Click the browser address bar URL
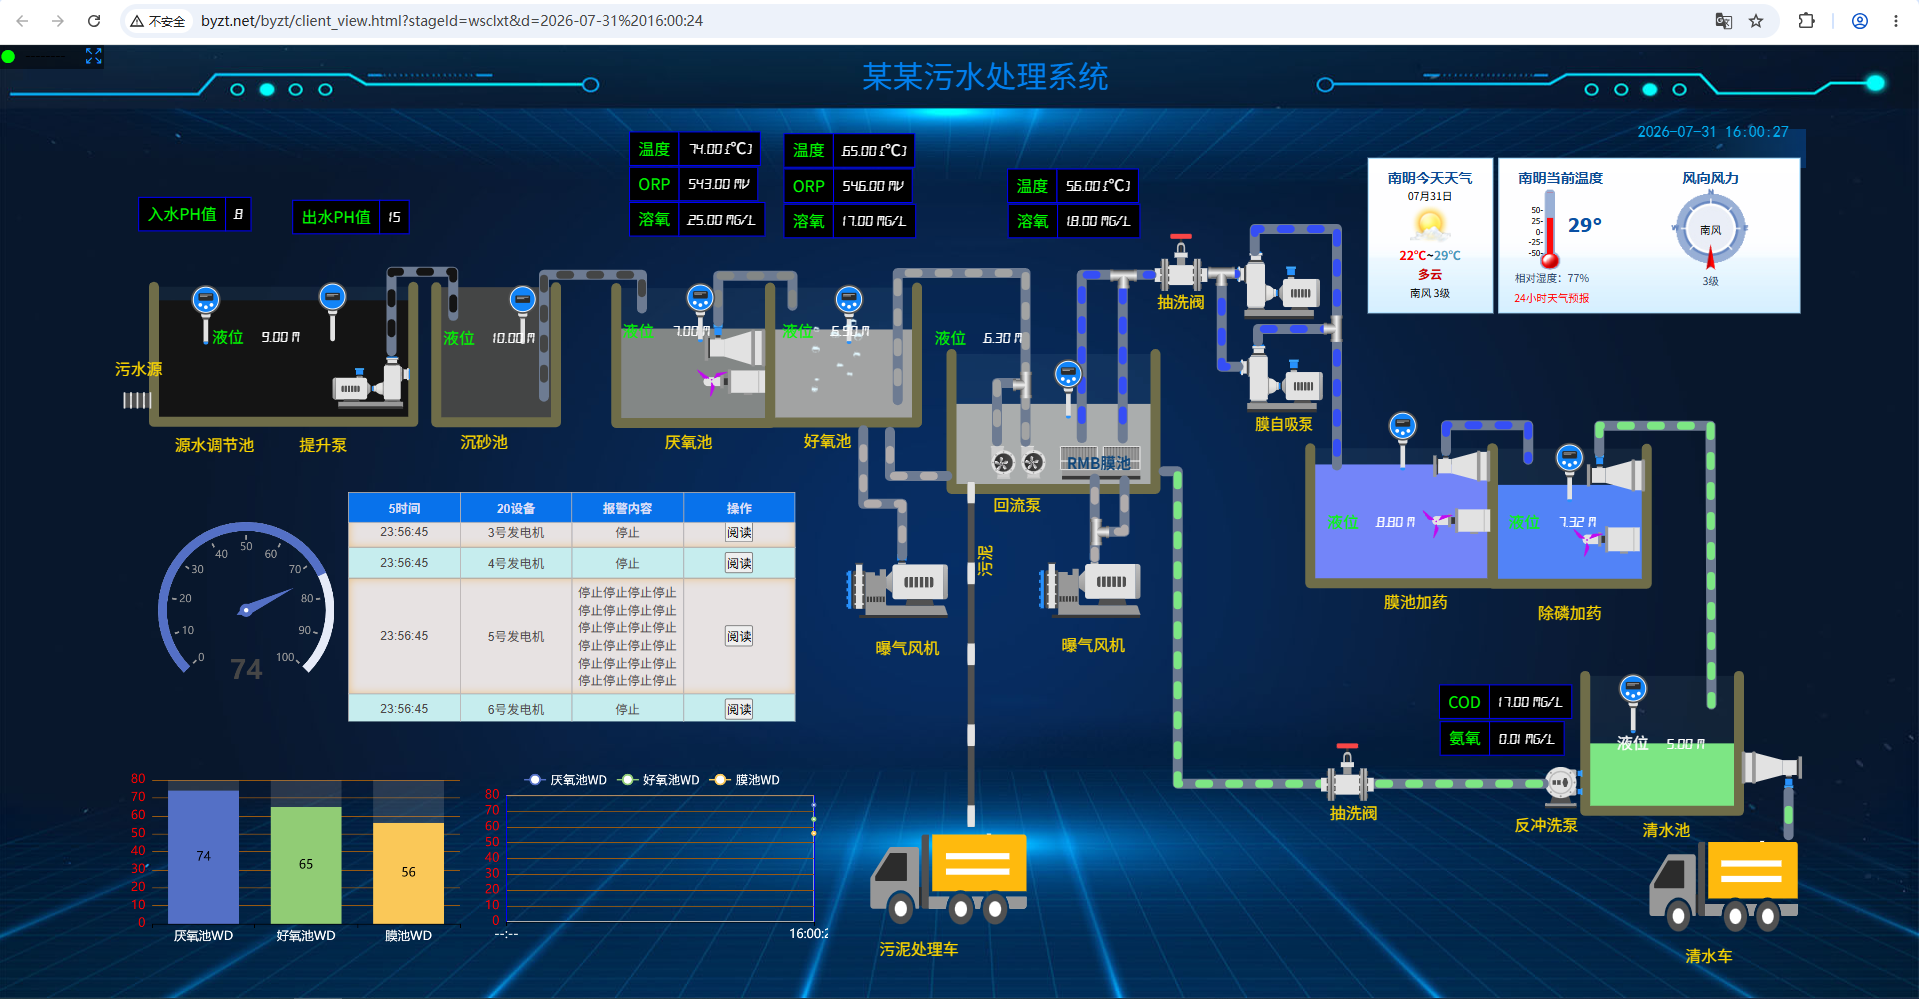Image resolution: width=1919 pixels, height=999 pixels. tap(452, 21)
